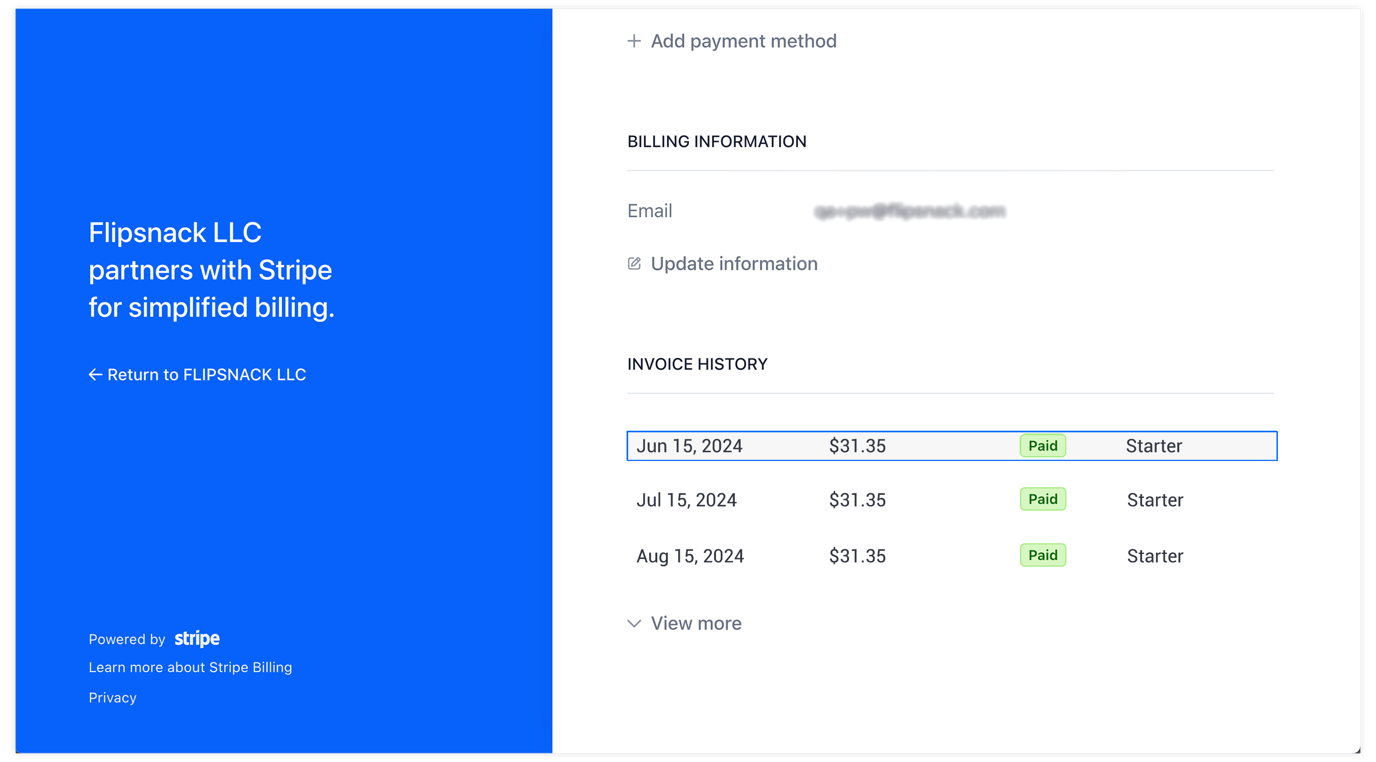This screenshot has width=1376, height=762.
Task: Click the $31.35 amount on the Aug 15 invoice
Action: click(857, 555)
